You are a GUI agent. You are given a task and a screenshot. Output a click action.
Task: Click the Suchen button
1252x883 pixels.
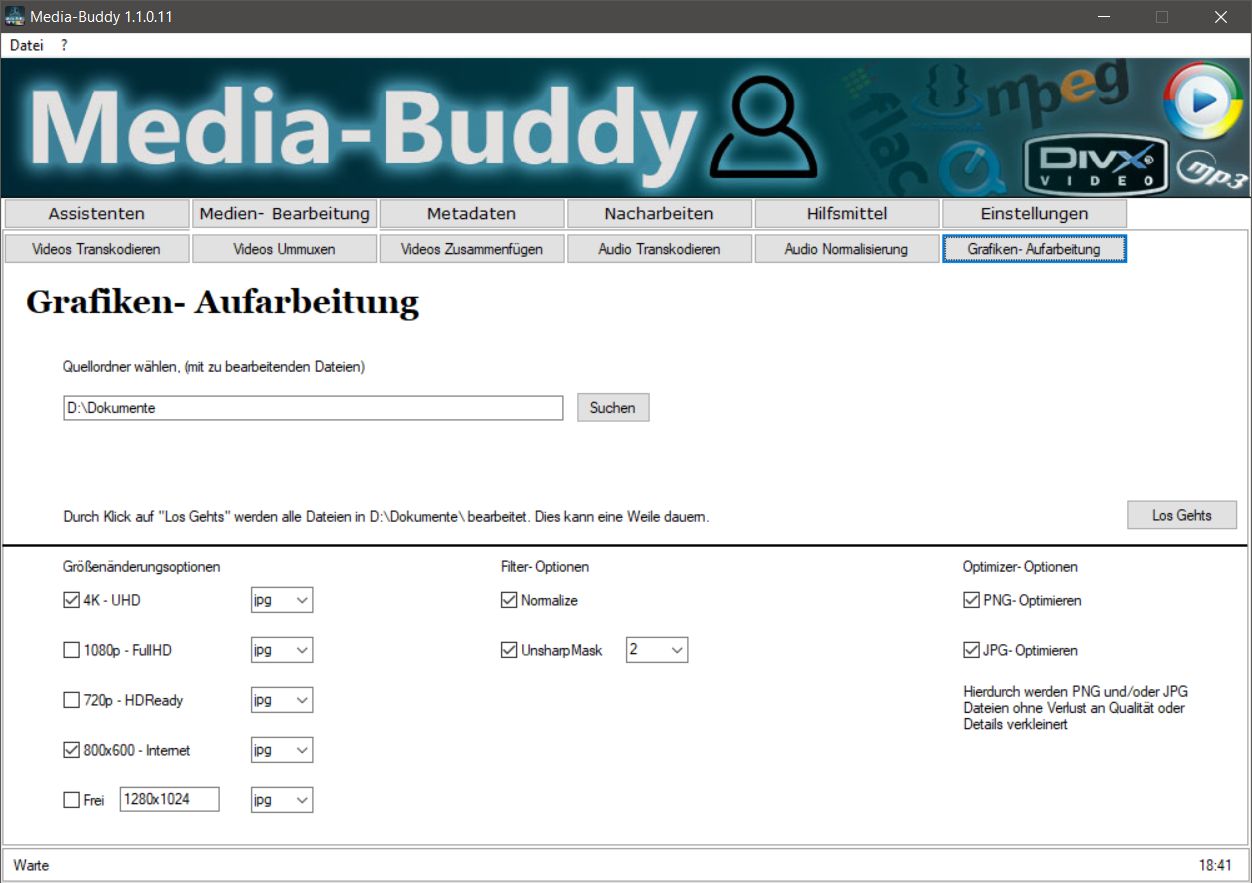point(613,408)
